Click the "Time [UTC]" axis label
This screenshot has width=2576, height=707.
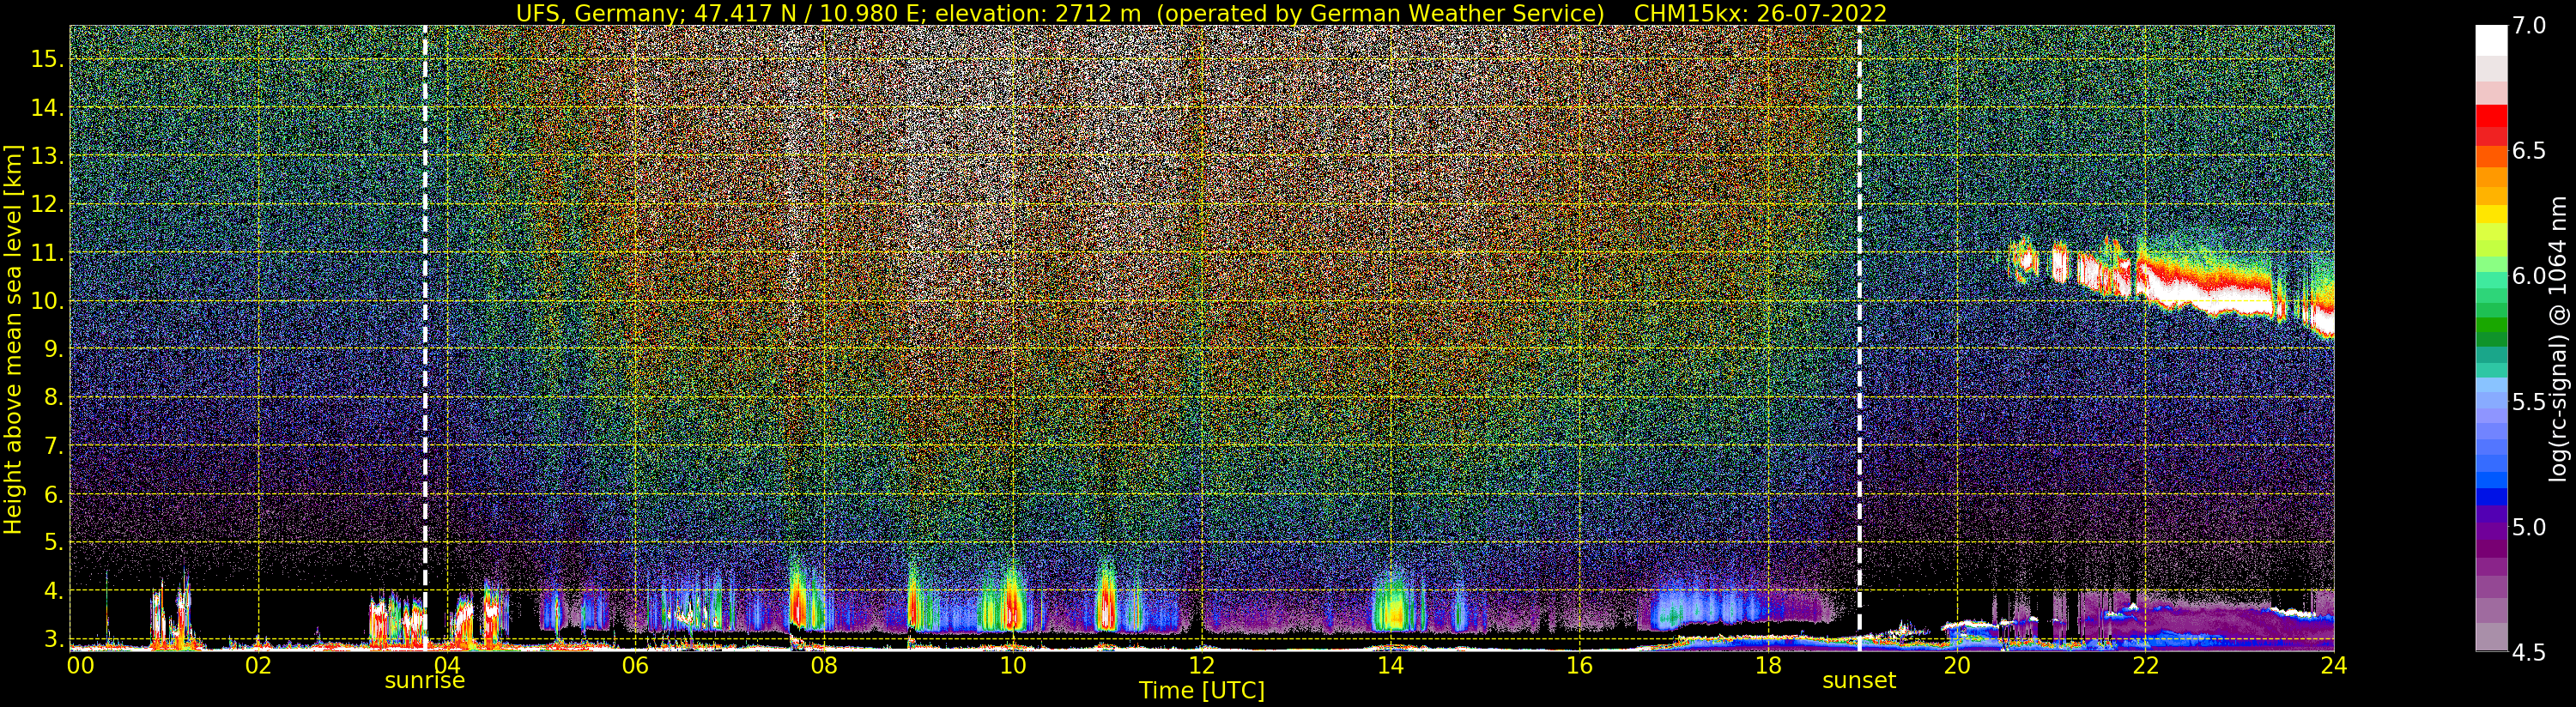pyautogui.click(x=1202, y=690)
